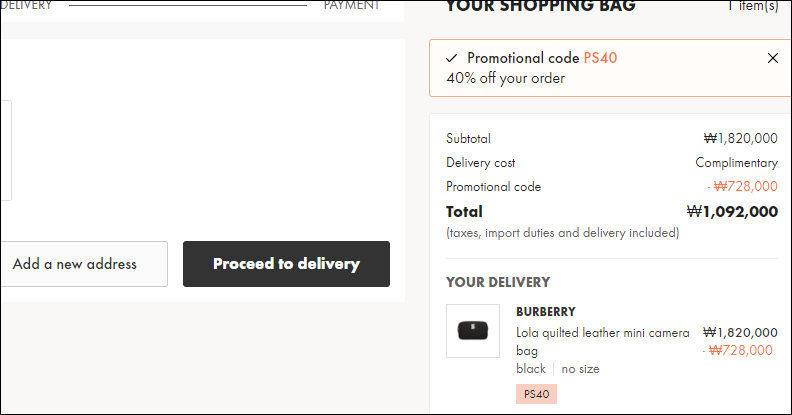
Task: Click the YOUR SHOPPING BAG heading
Action: [x=540, y=7]
